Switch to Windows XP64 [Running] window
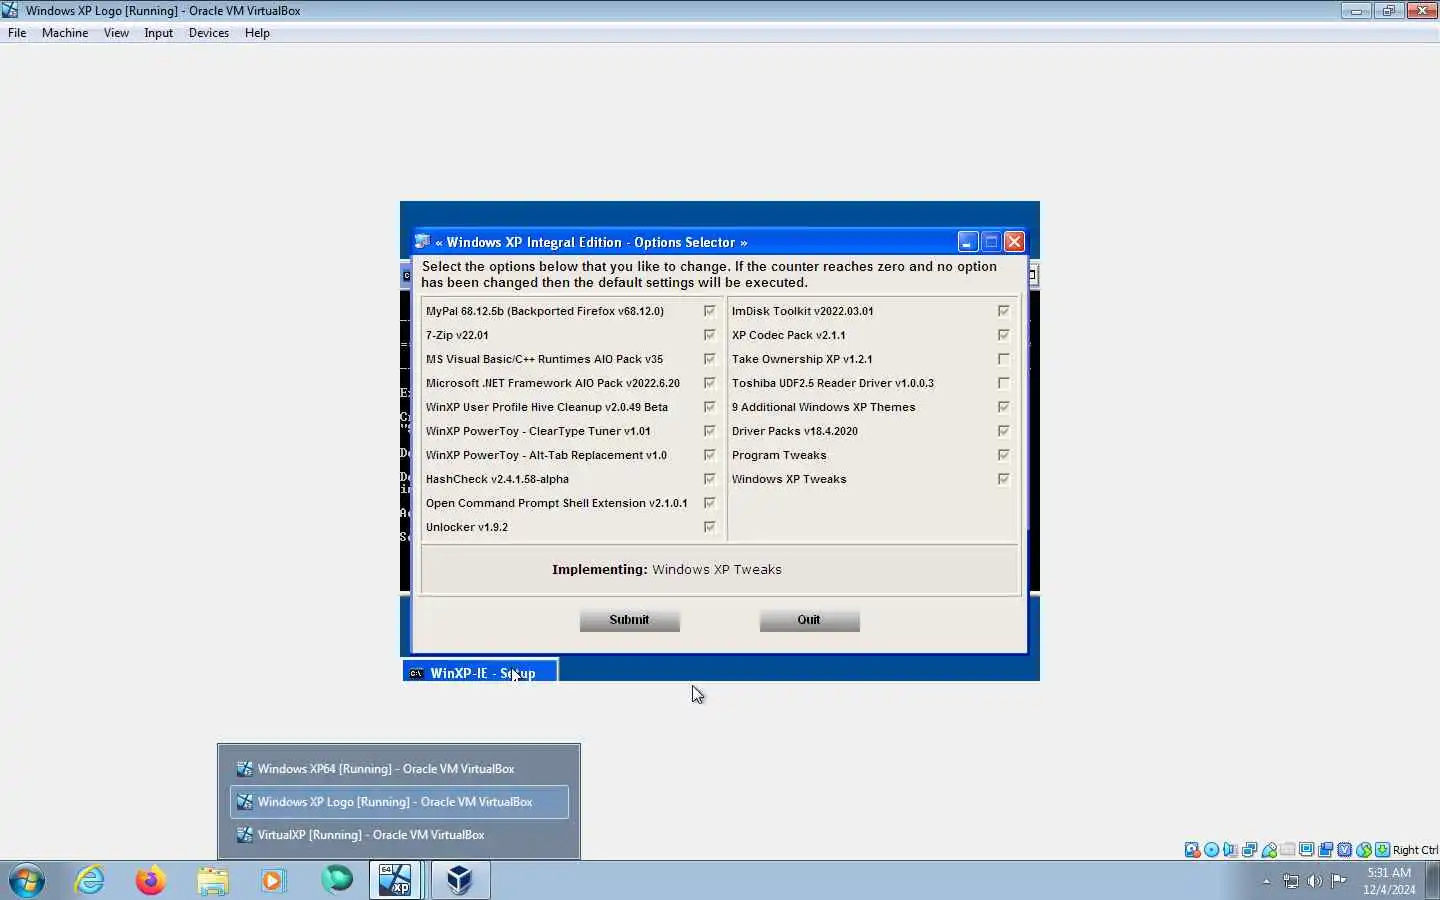Viewport: 1440px width, 900px height. click(399, 769)
